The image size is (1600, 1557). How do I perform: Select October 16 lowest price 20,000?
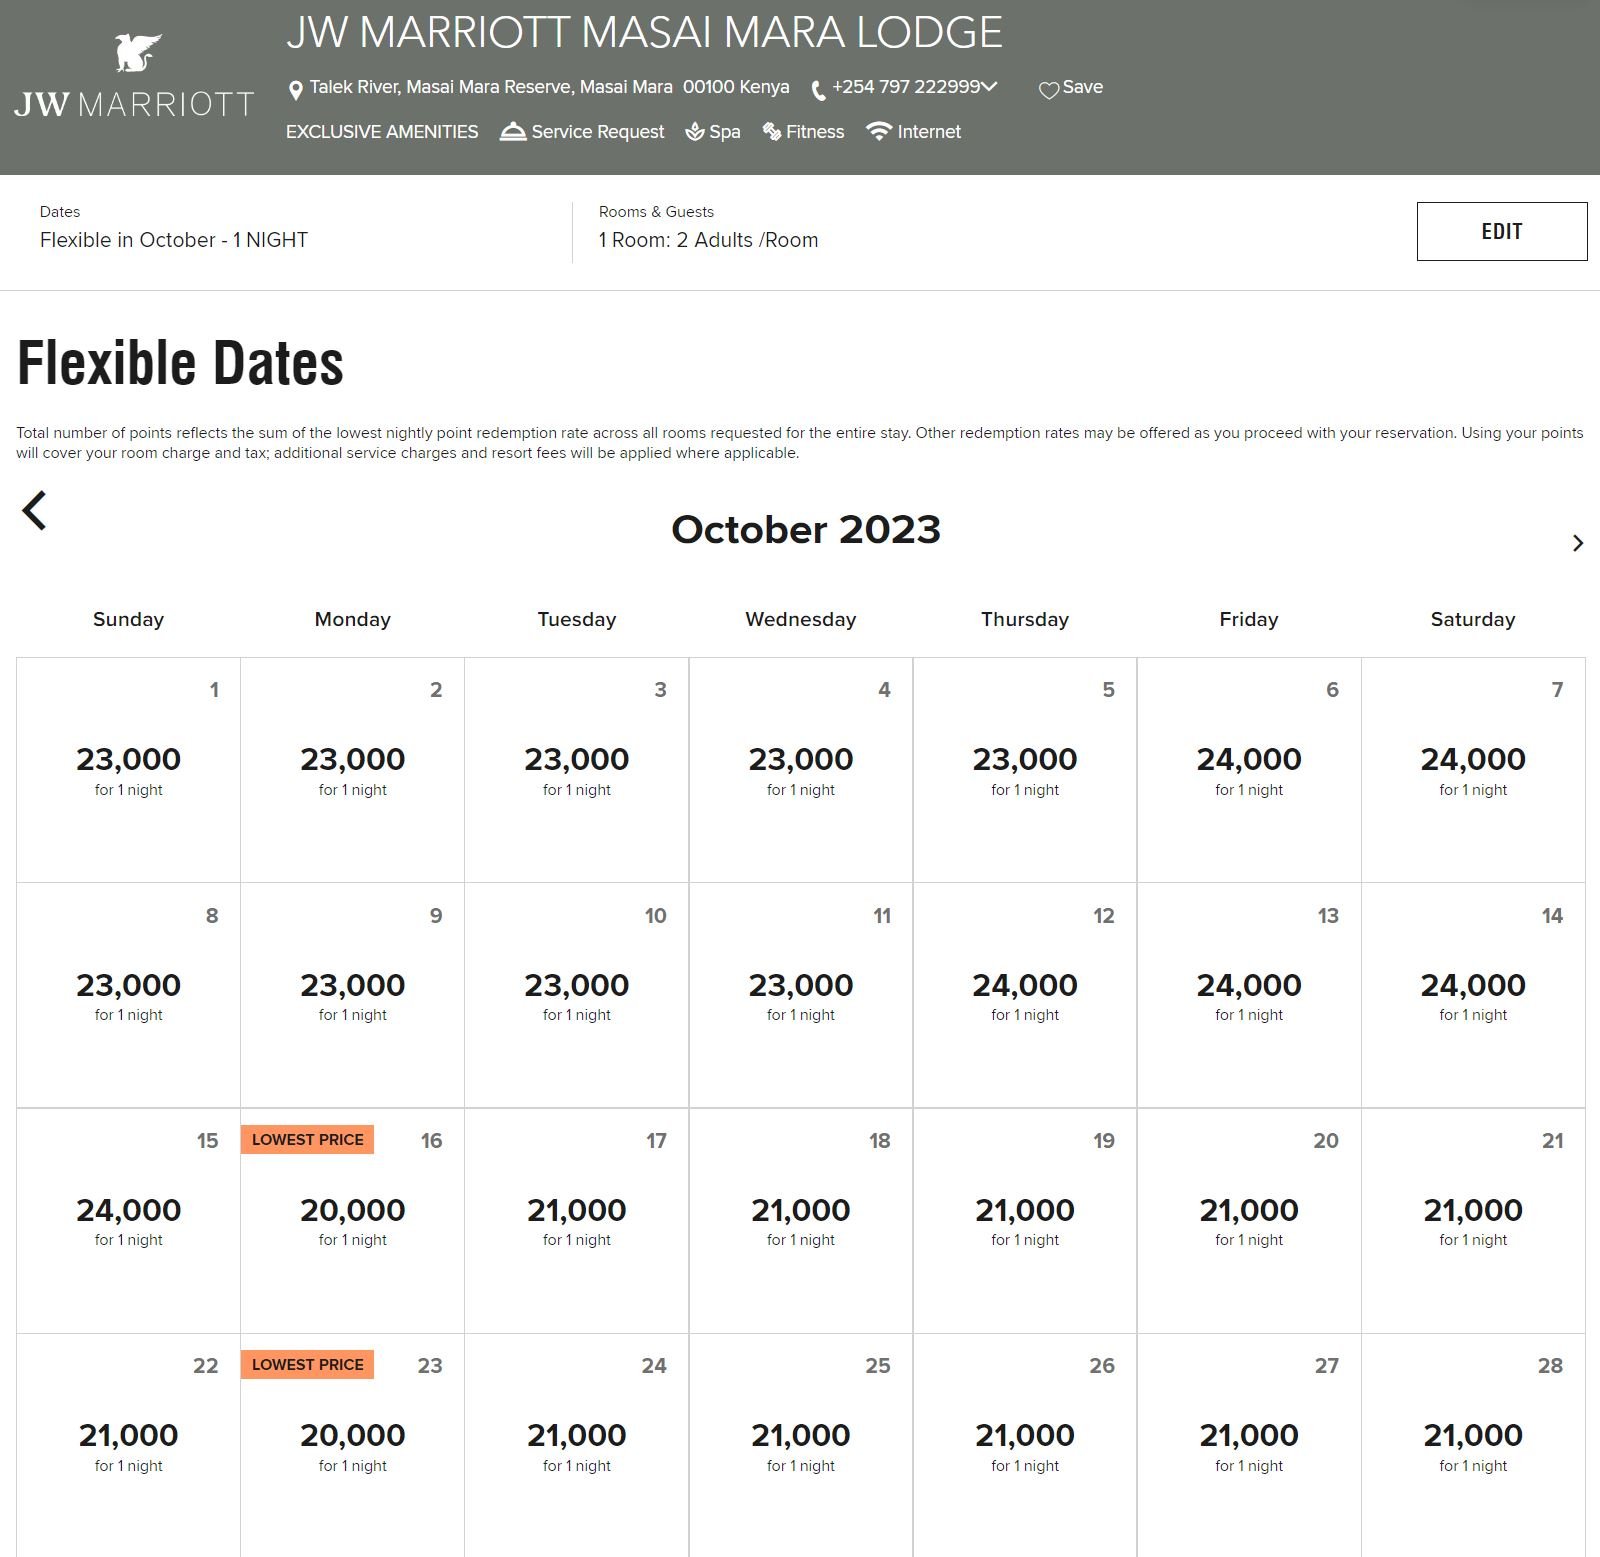[352, 1220]
